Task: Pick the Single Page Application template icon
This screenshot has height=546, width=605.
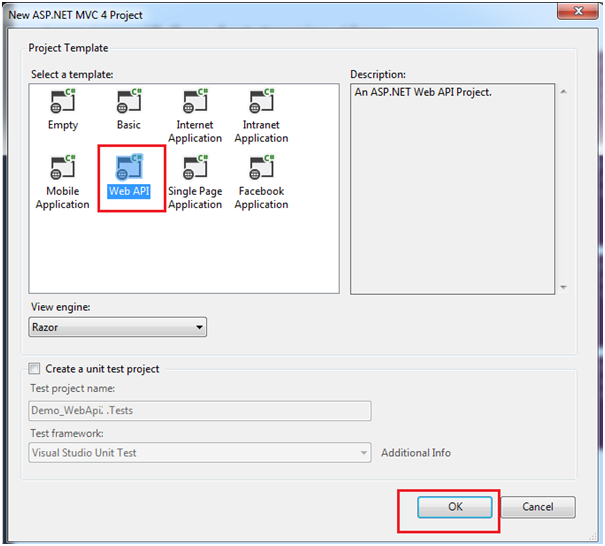Action: [x=195, y=167]
